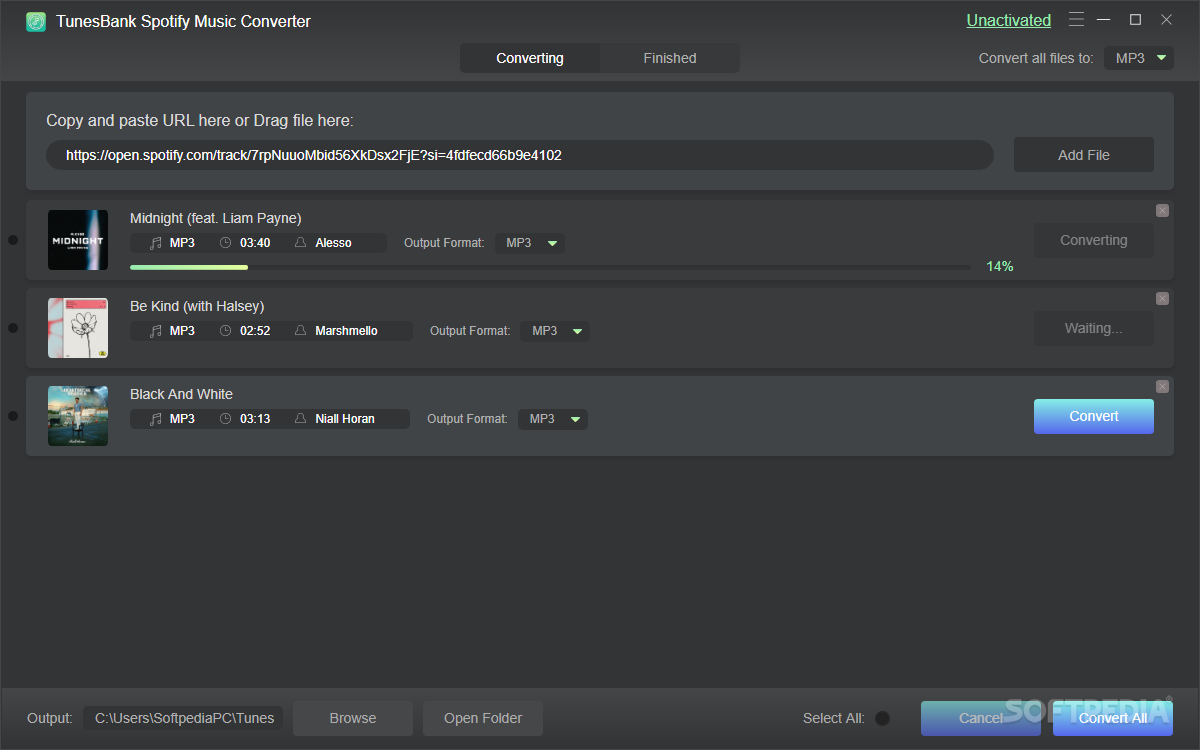Open Convert all files to MP3 dropdown
This screenshot has height=750, width=1200.
coord(1139,58)
